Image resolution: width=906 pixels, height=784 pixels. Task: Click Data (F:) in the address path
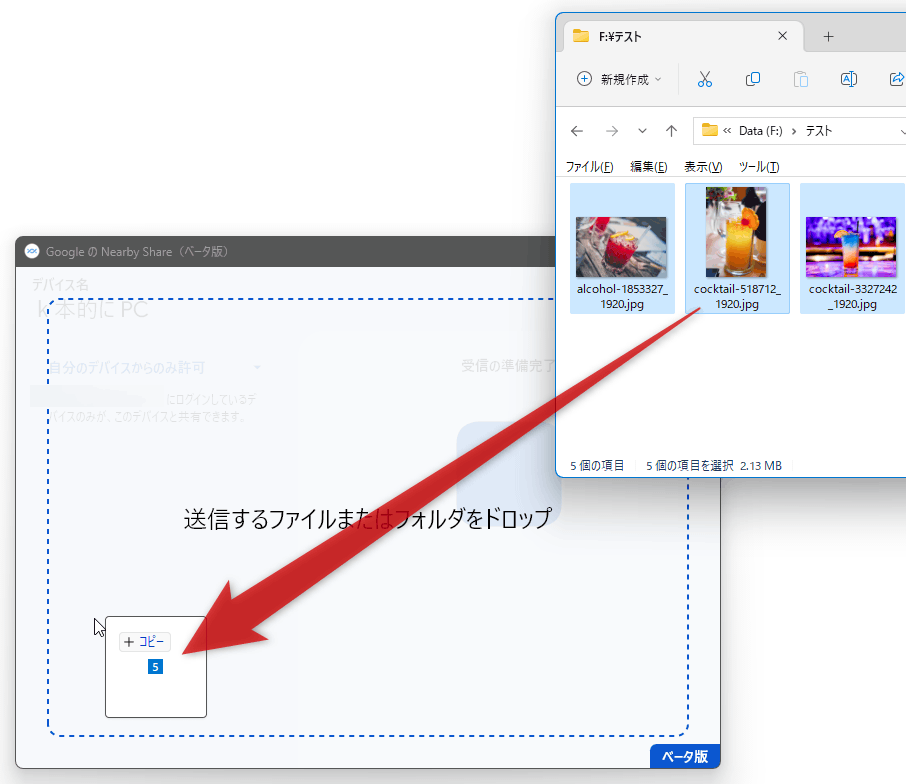click(760, 131)
